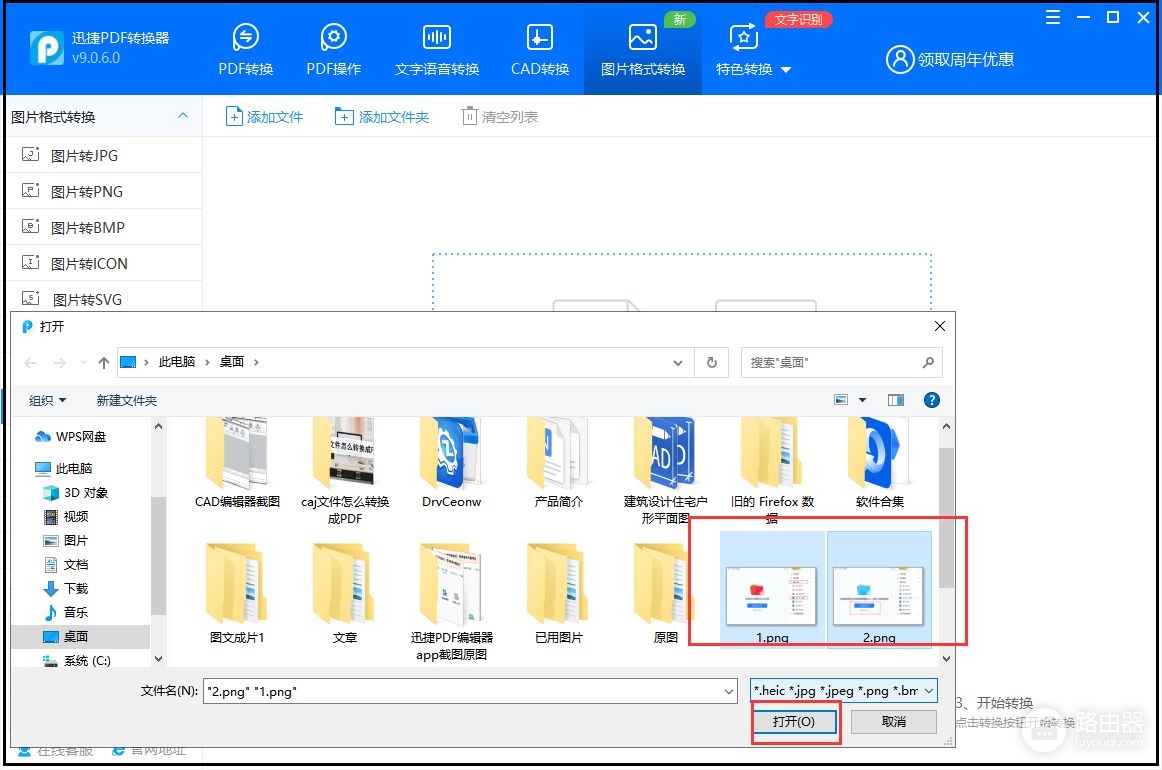Screen dimensions: 1162x770
Task: Click the 迅捷PDF转换器 logo icon
Action: pos(47,47)
